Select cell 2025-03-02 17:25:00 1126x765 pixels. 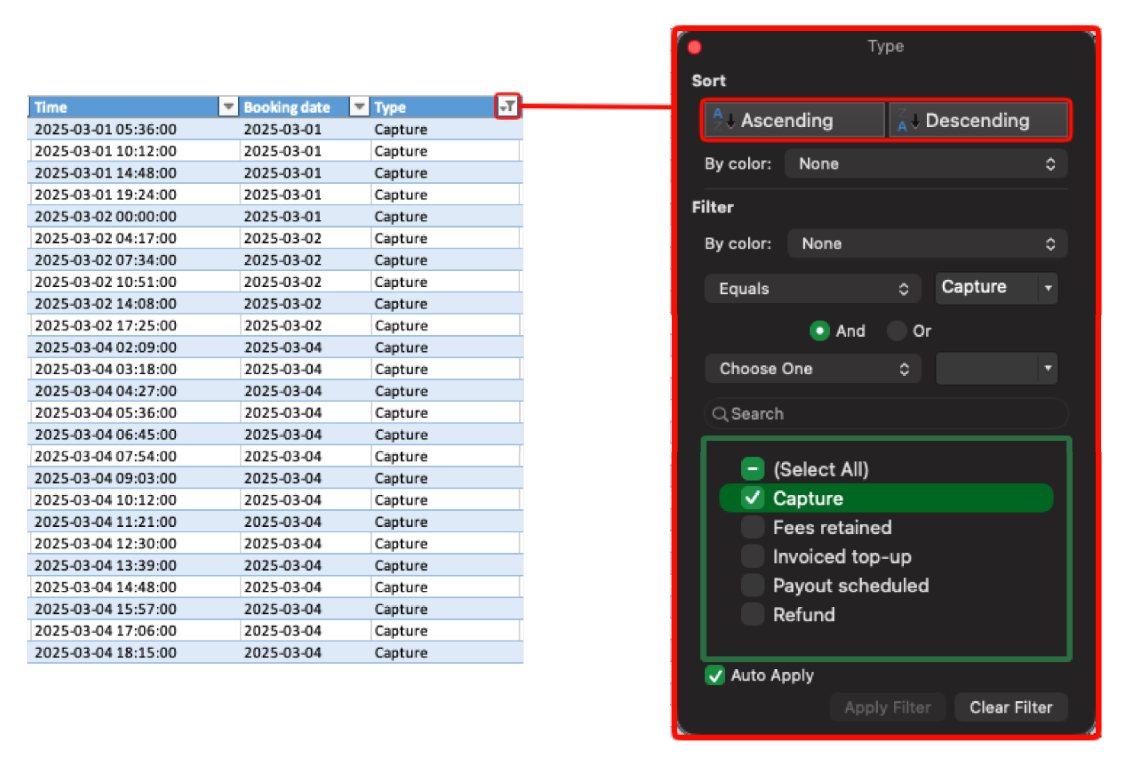click(134, 325)
